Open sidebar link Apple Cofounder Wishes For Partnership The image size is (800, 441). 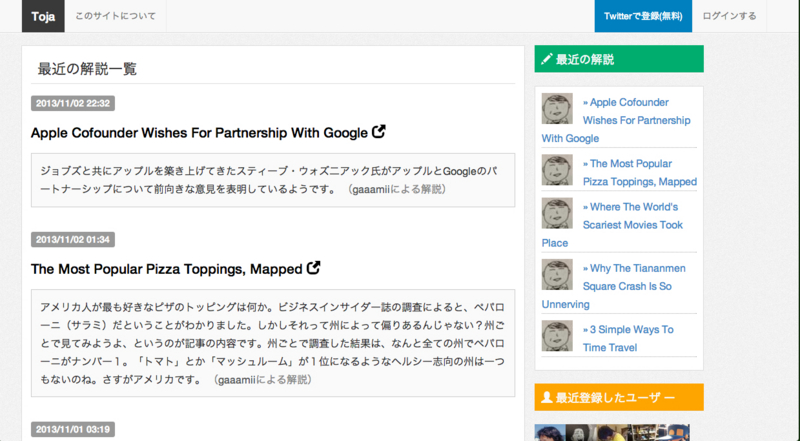pyautogui.click(x=616, y=120)
